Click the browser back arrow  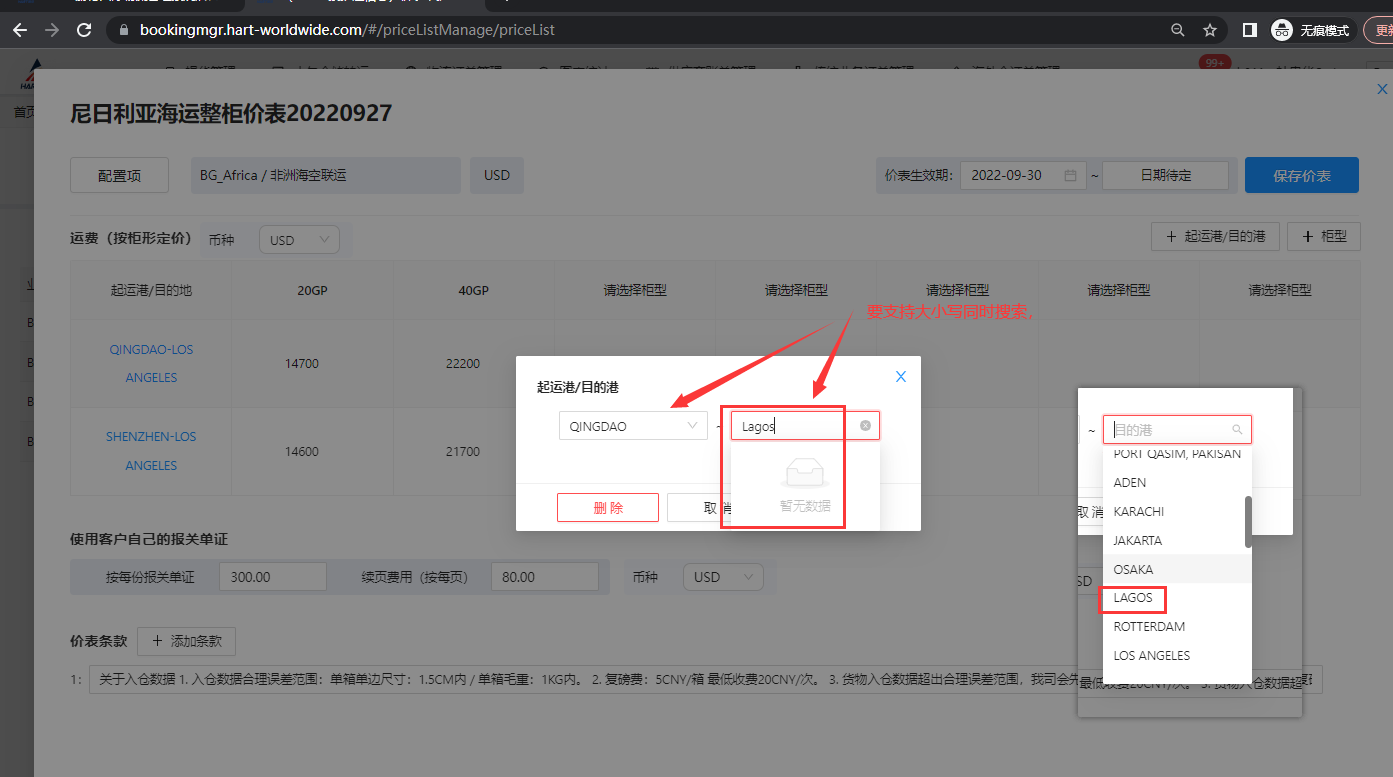[x=20, y=30]
